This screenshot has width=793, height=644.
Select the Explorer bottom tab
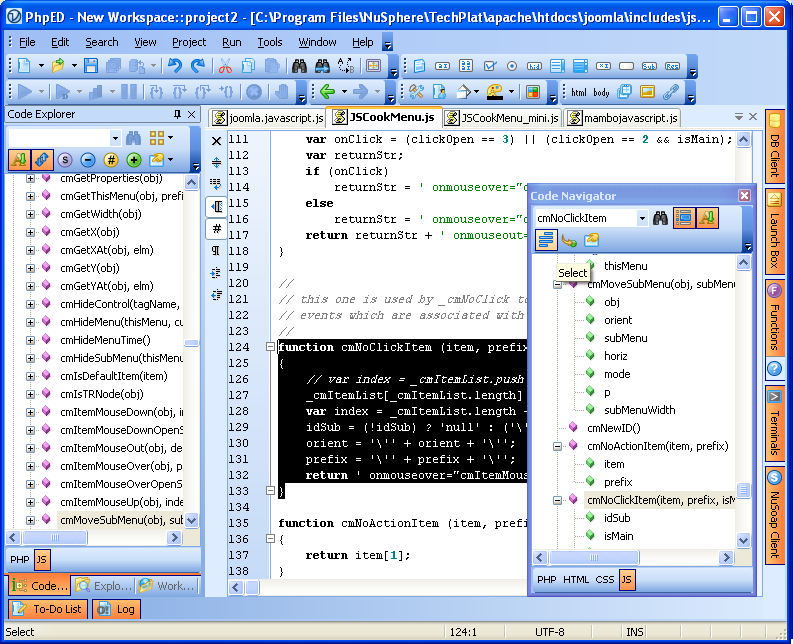point(104,586)
